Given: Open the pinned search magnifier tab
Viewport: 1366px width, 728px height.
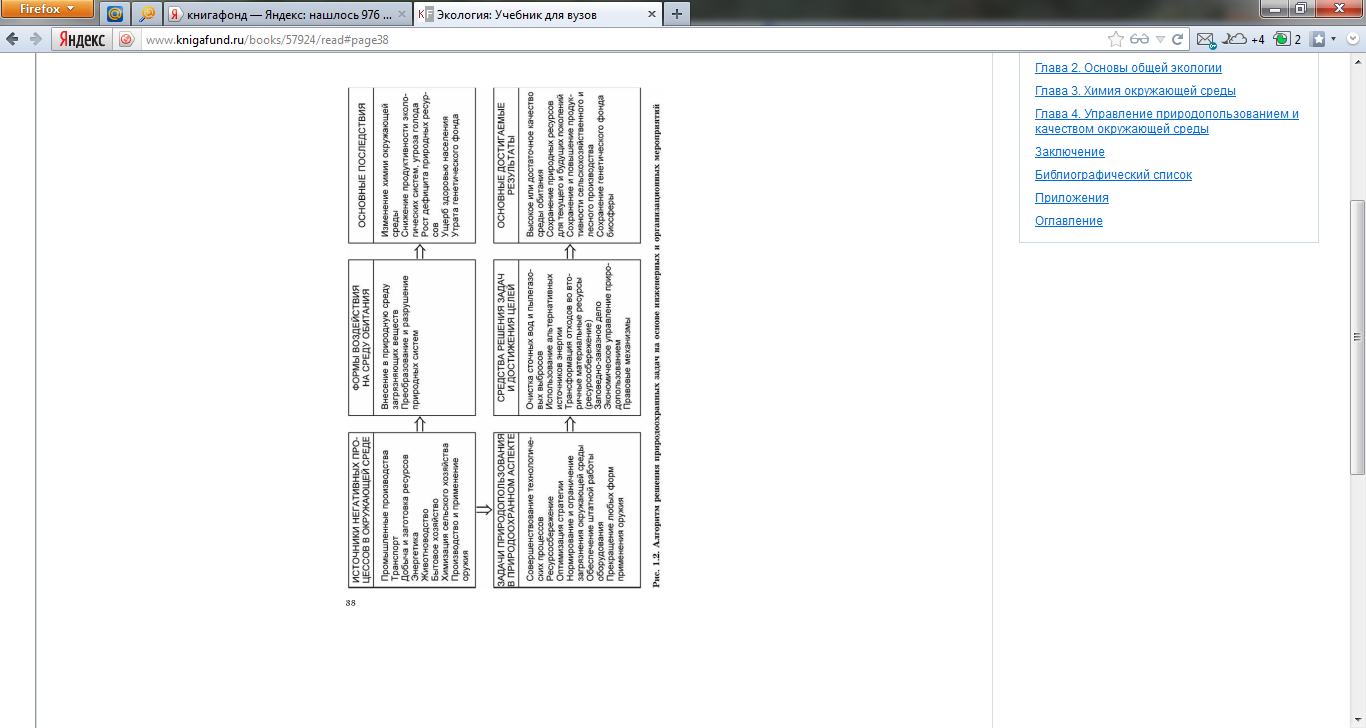Looking at the screenshot, I should click(x=146, y=14).
